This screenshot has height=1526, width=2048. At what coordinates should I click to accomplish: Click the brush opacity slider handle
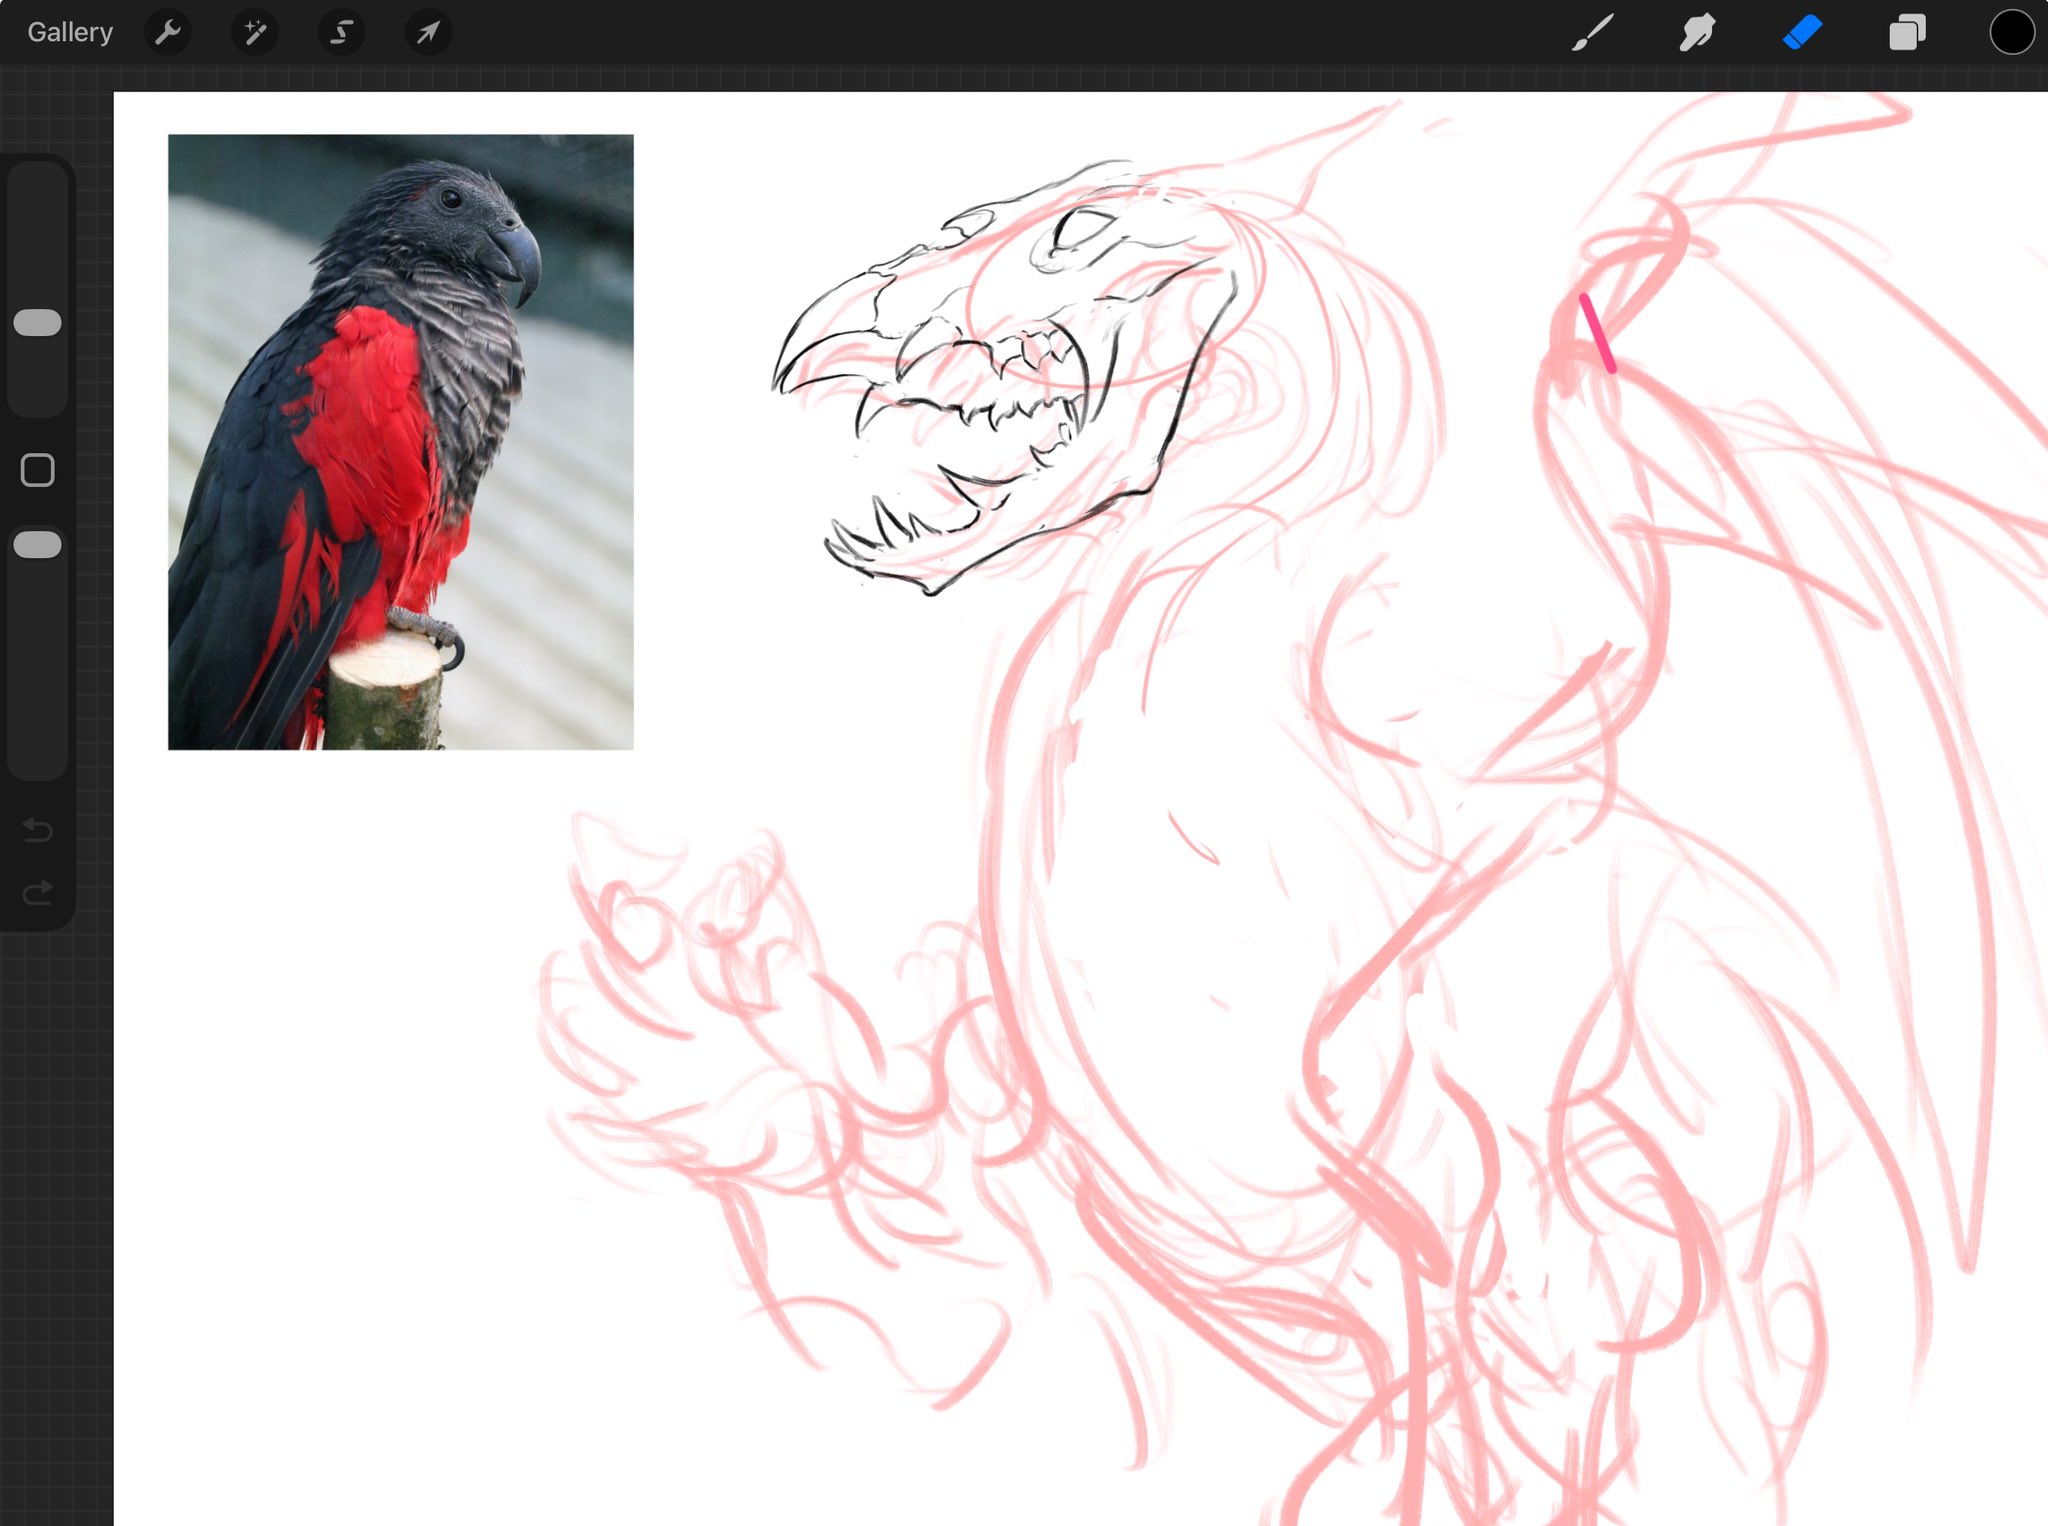[38, 545]
